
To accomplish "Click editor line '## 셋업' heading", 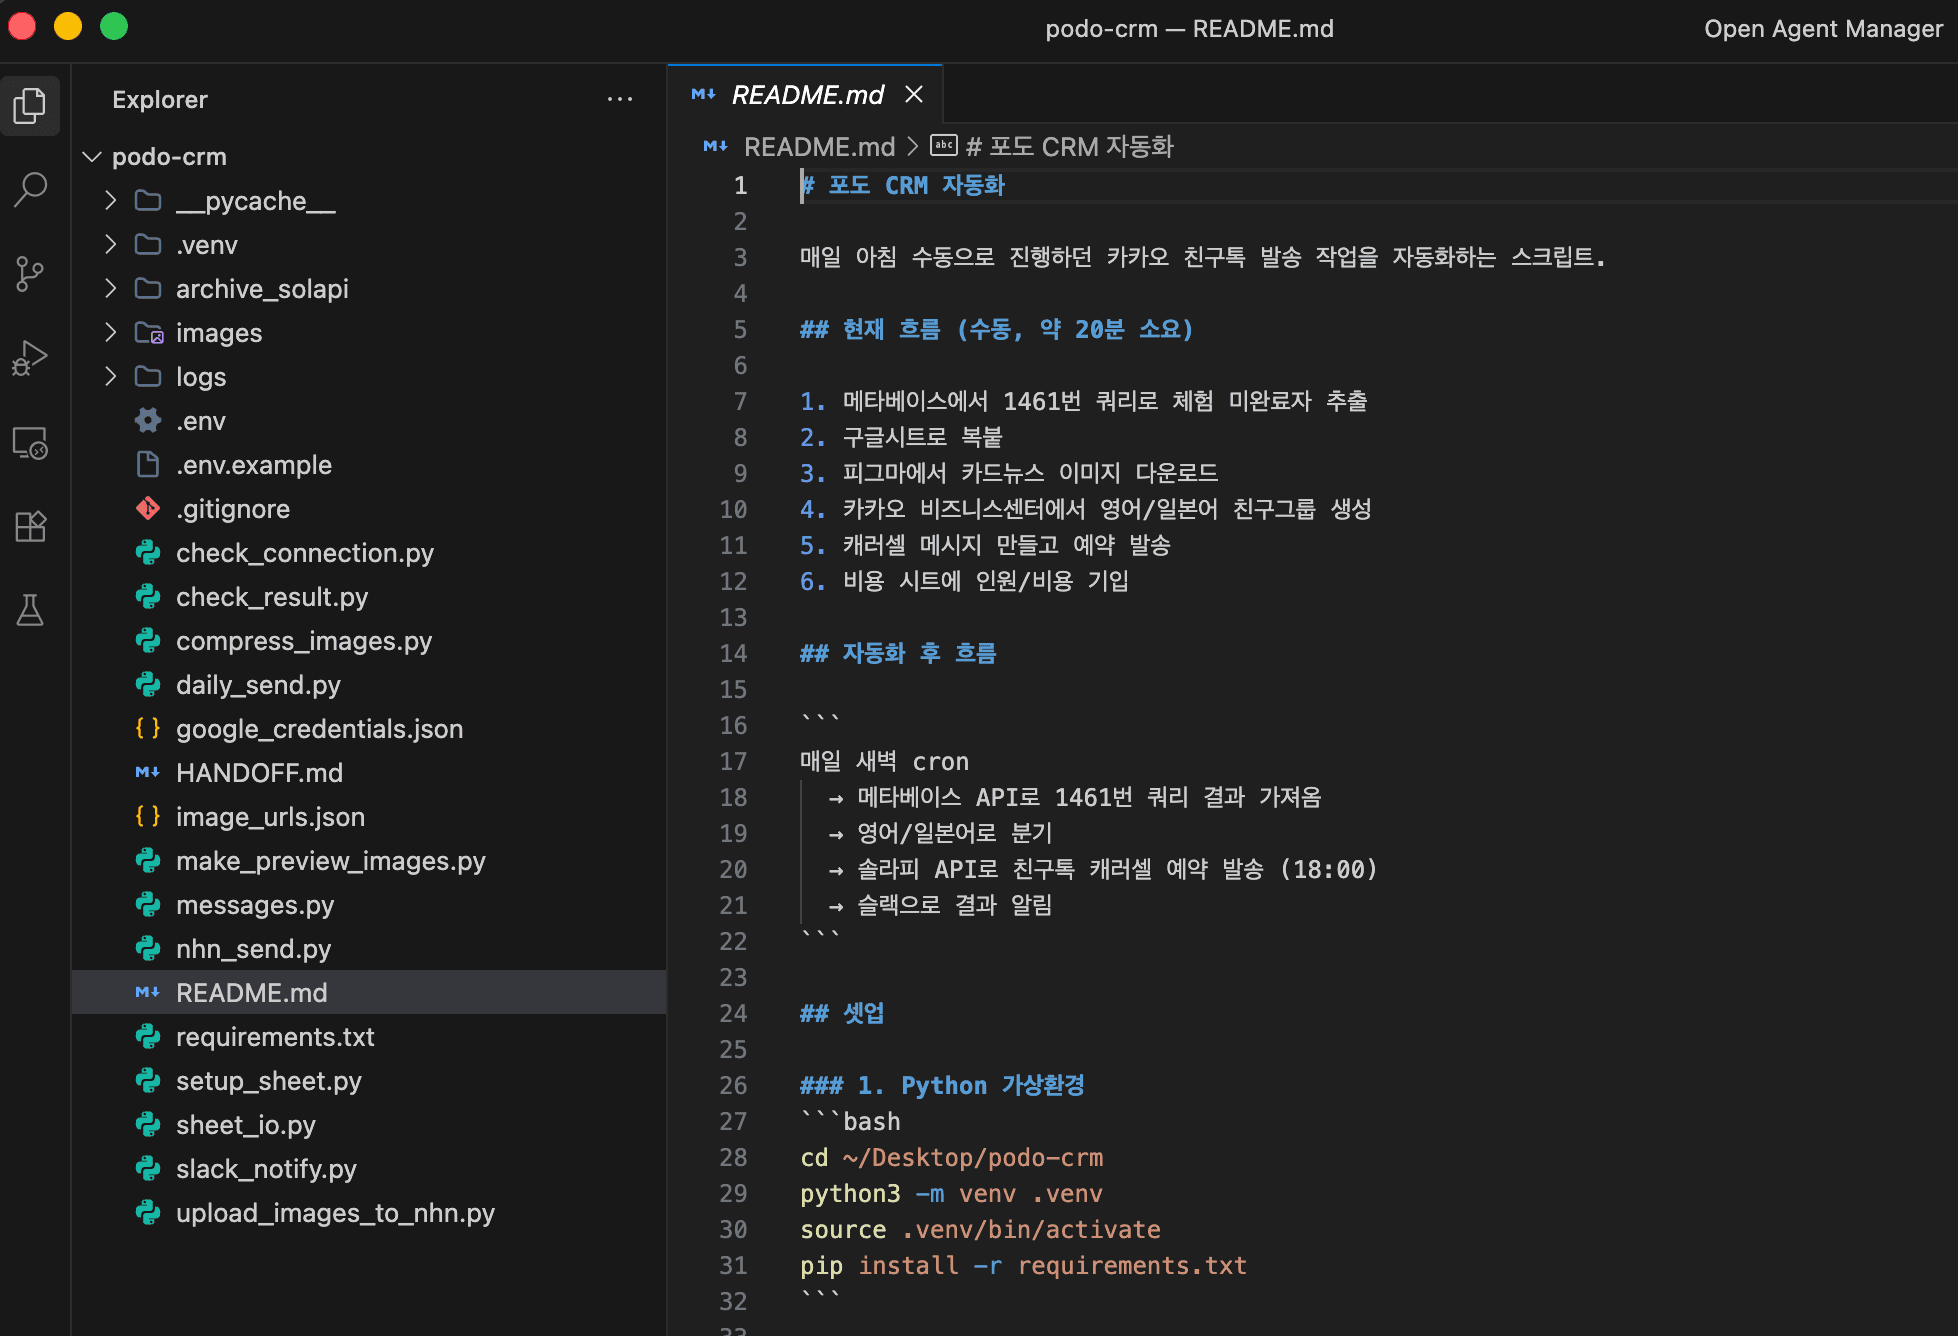I will [x=842, y=1013].
